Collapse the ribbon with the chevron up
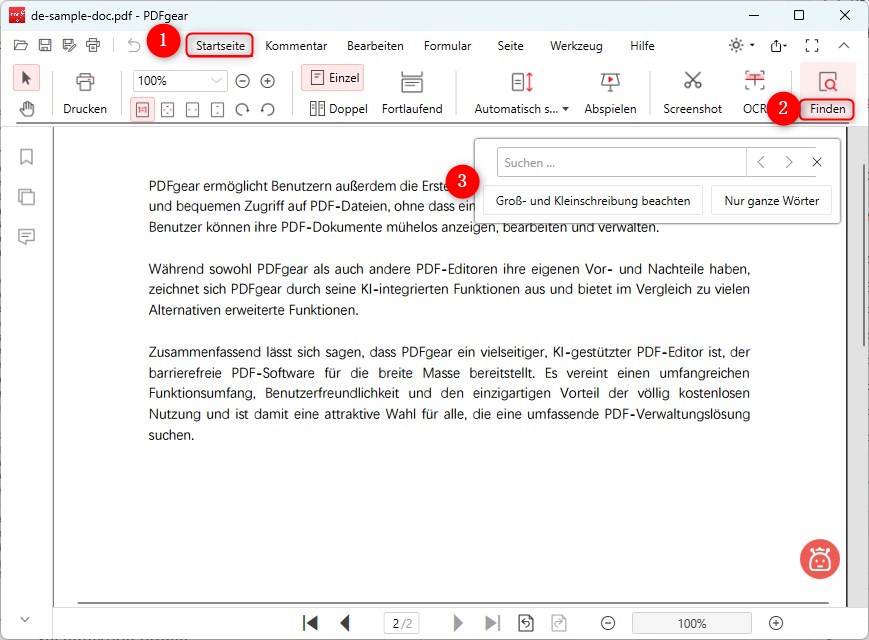 click(x=844, y=45)
